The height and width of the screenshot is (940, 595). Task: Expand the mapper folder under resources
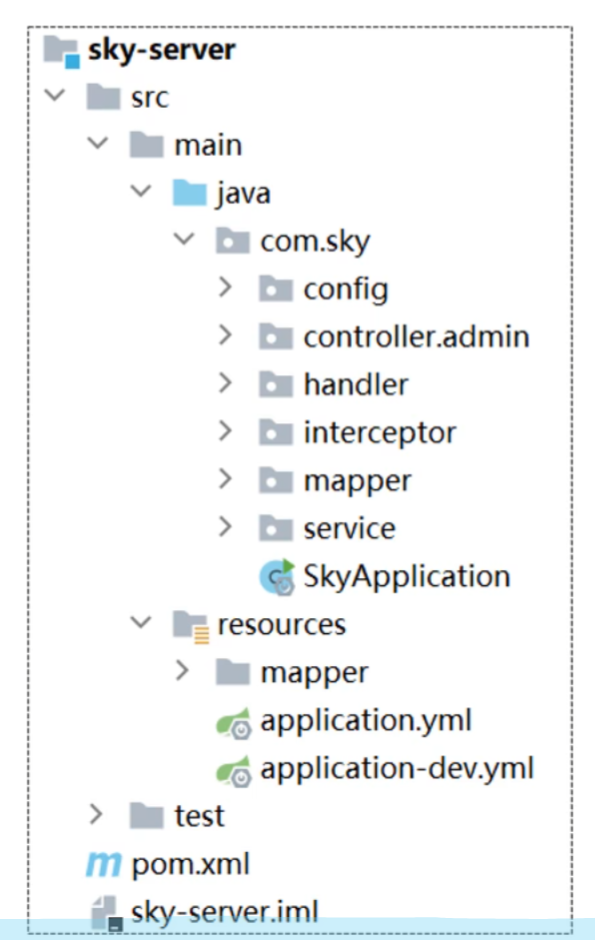pos(182,671)
